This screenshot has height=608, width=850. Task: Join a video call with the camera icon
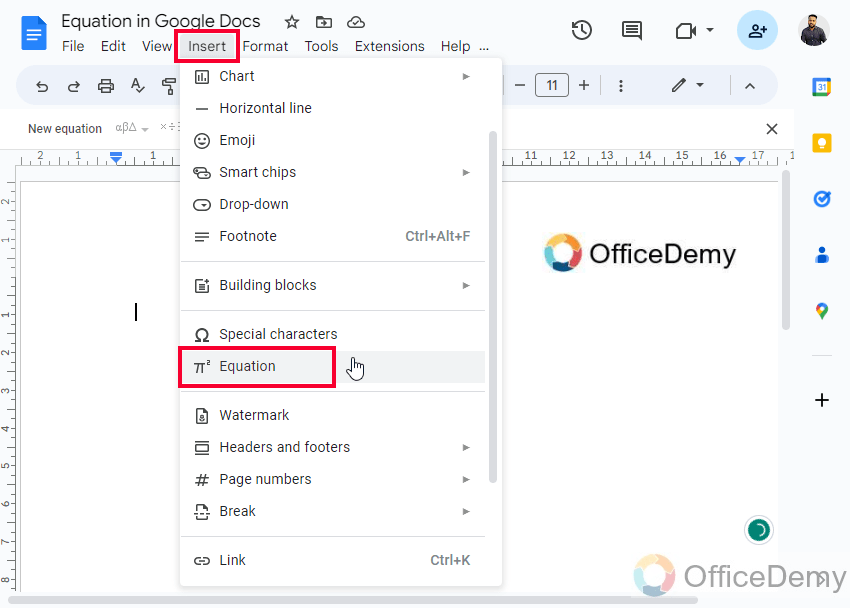coord(687,30)
